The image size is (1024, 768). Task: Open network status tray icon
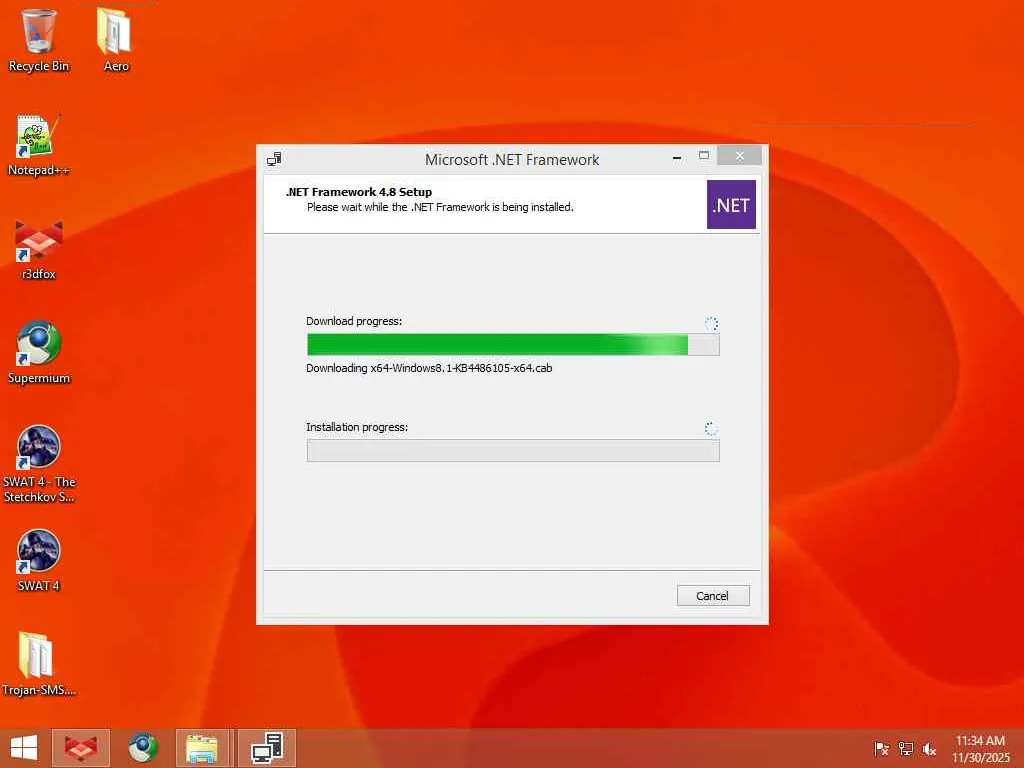coord(905,749)
